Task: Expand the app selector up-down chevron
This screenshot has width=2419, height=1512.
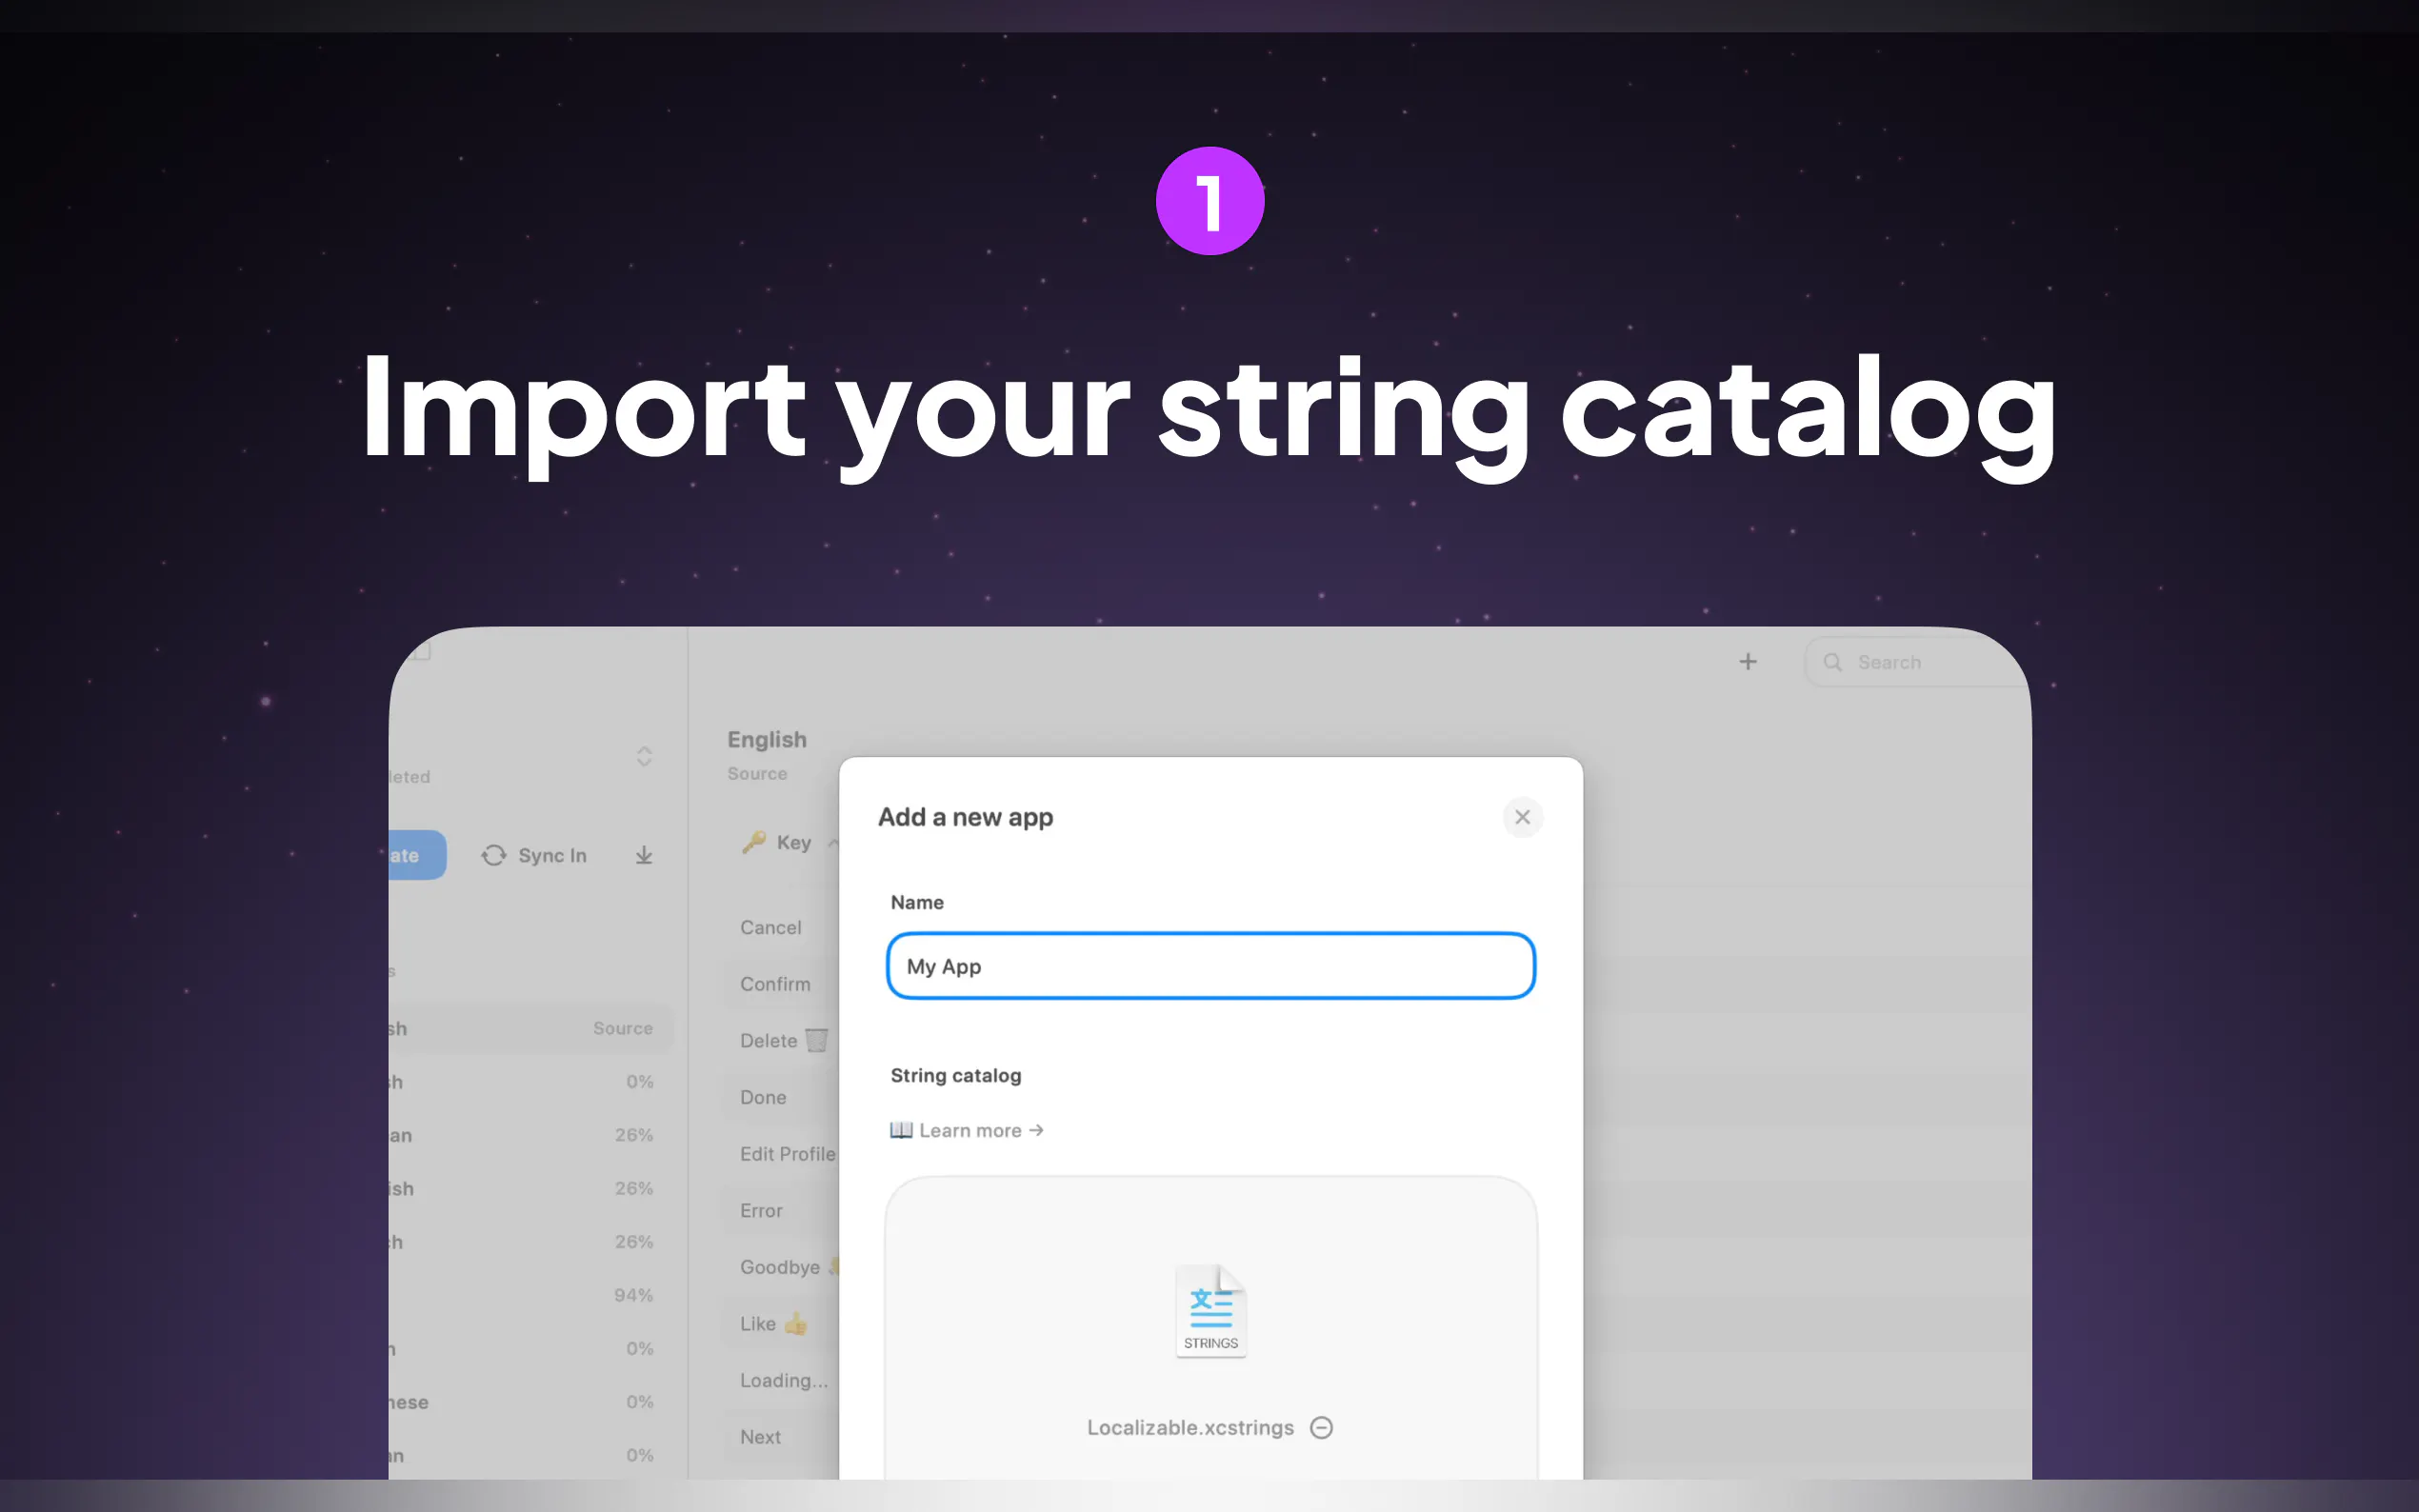Action: coord(644,756)
